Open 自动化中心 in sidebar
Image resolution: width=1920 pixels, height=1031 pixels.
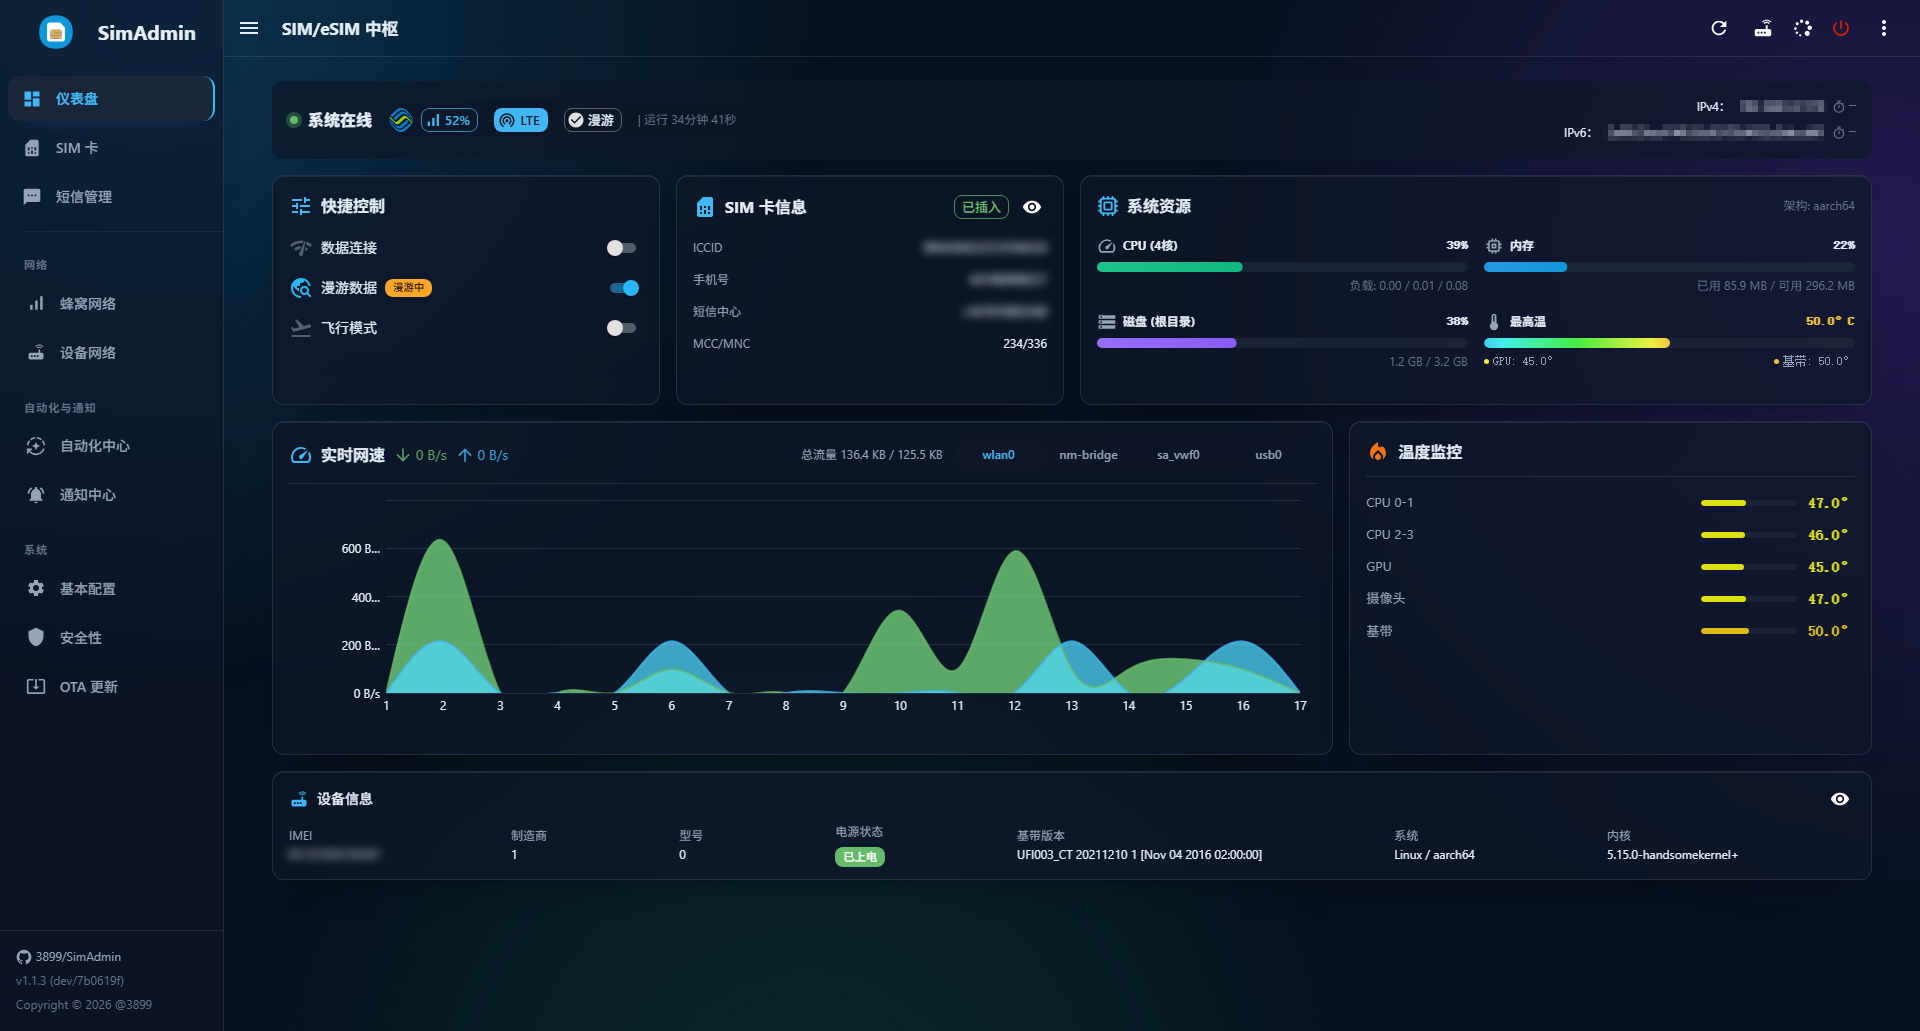pos(111,446)
